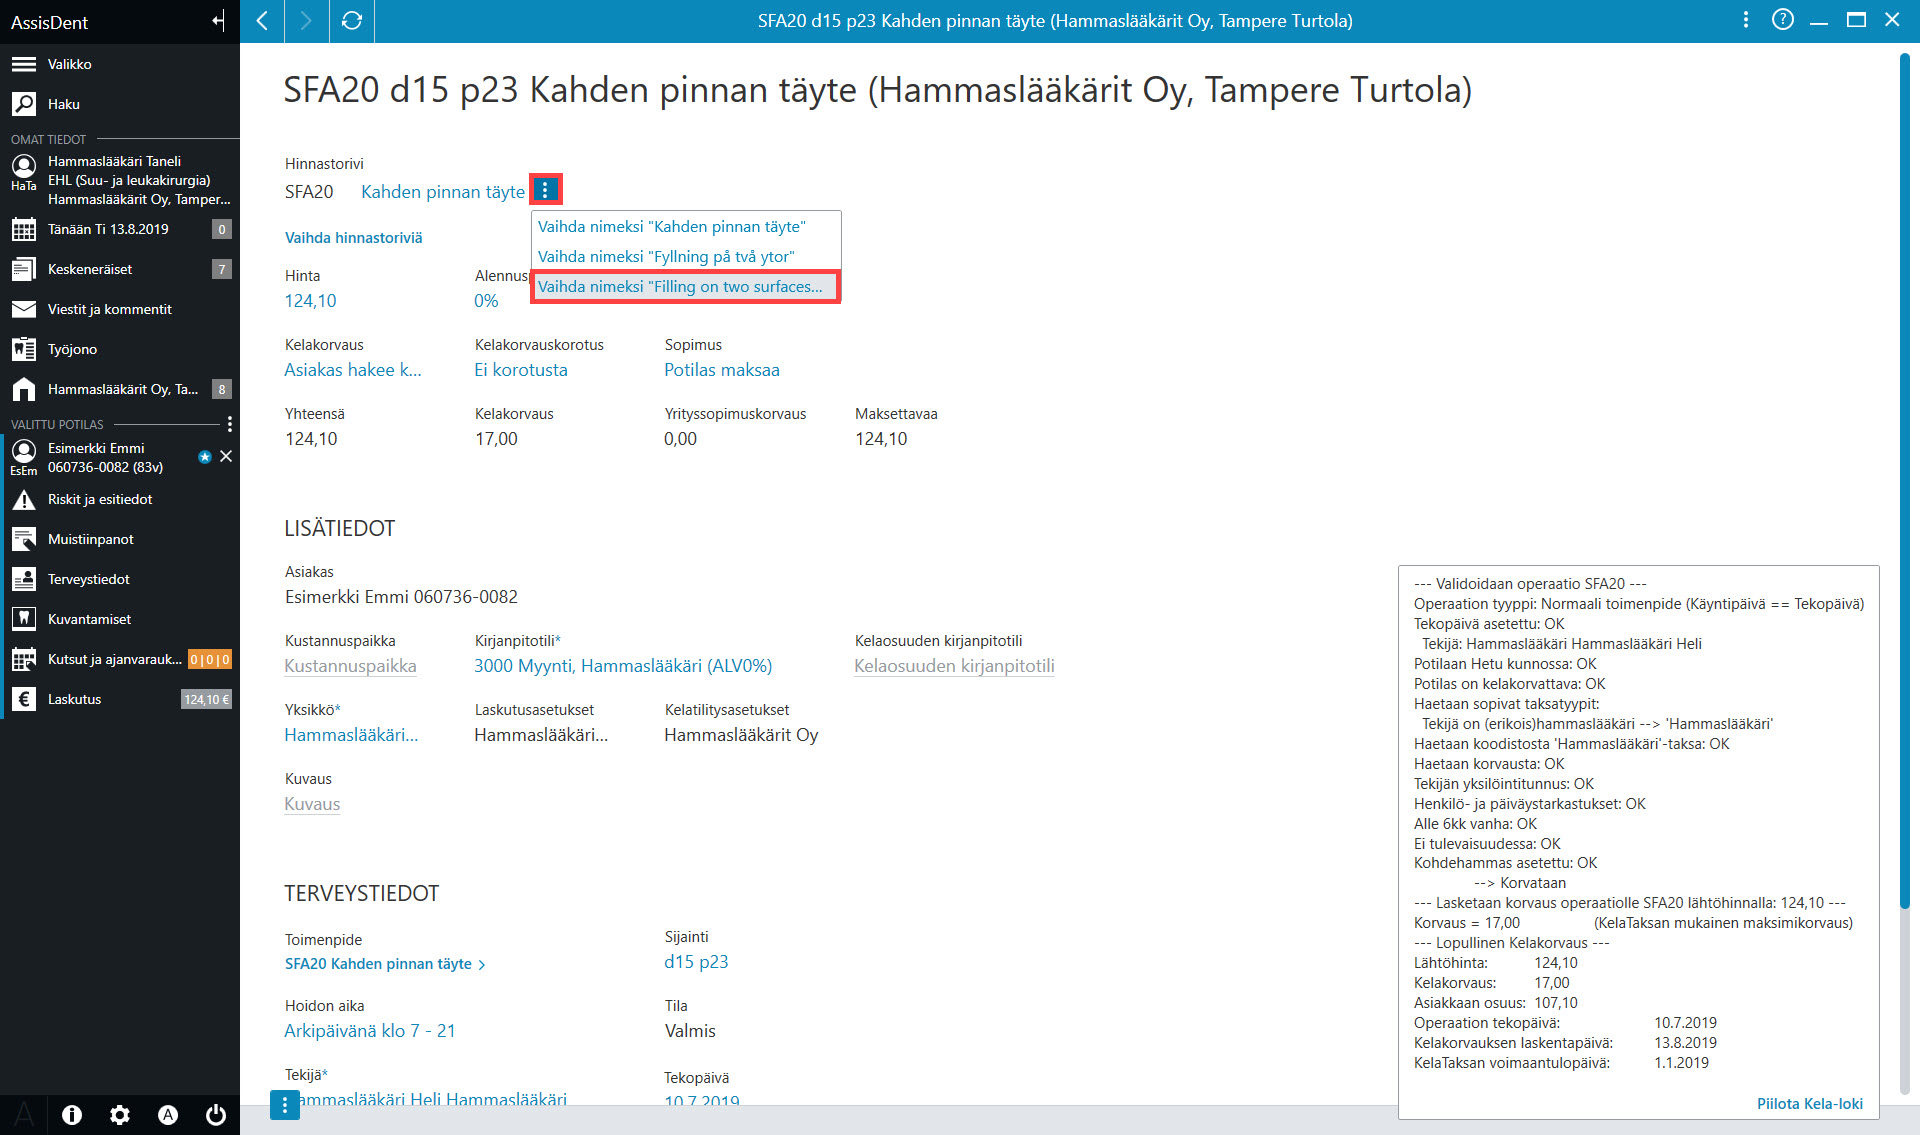Open today's calendar Tänään Ti 13.8.2019
This screenshot has height=1135, width=1920.
(120, 229)
